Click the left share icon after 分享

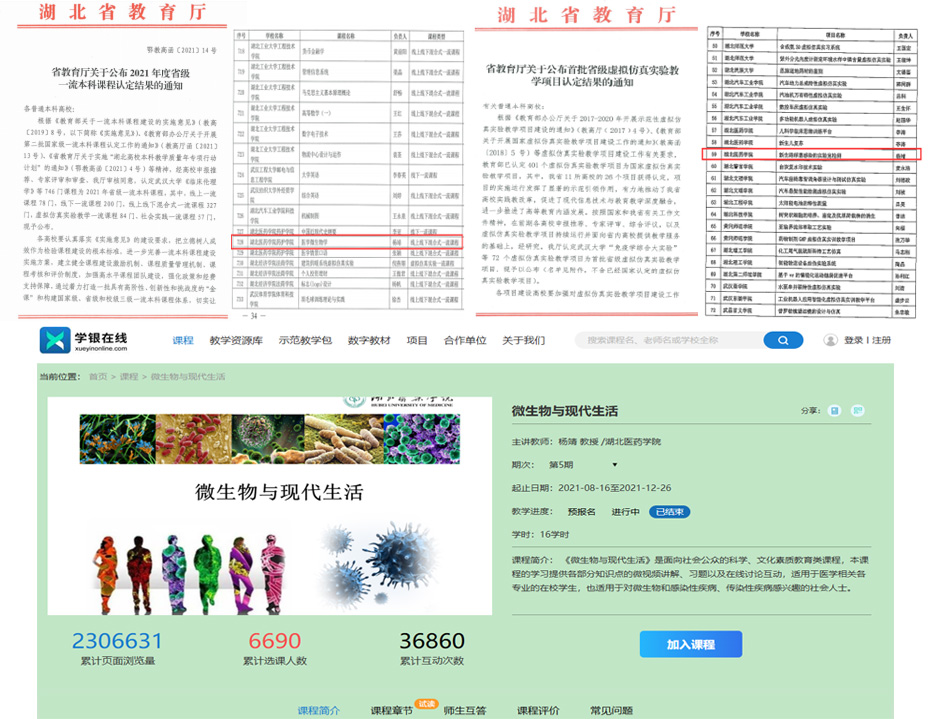(835, 411)
